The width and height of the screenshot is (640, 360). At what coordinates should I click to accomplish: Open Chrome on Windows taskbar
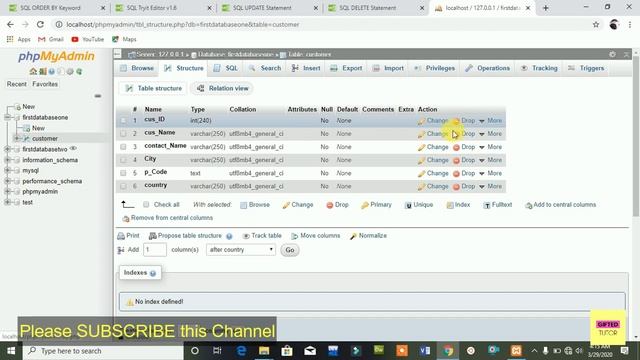pos(448,351)
